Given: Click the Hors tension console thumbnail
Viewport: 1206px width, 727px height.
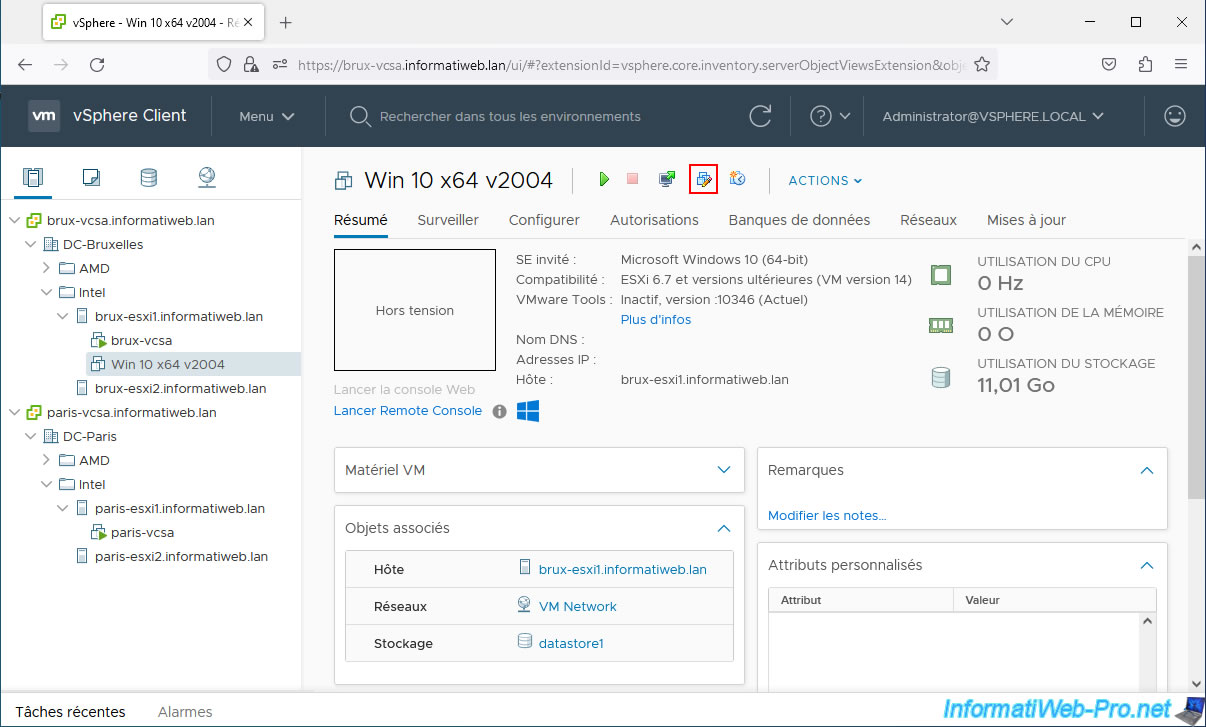Looking at the screenshot, I should click(x=415, y=310).
